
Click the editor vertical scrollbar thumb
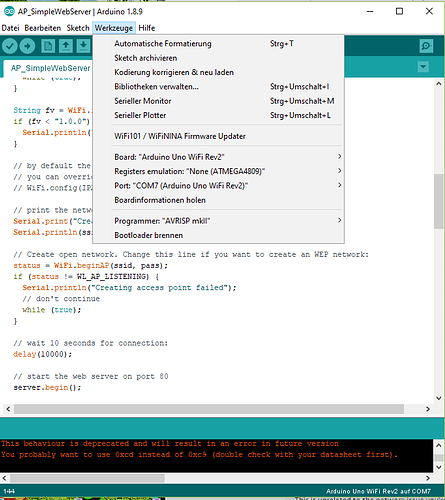(x=438, y=201)
